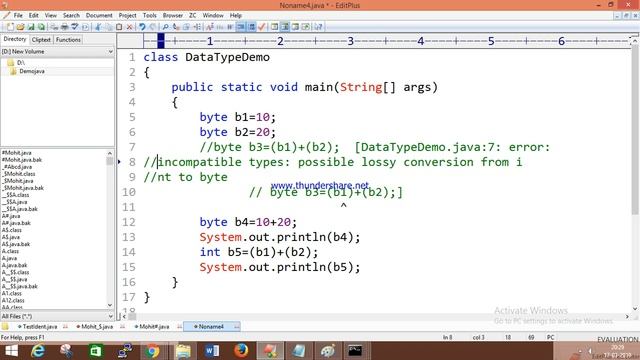The image size is (640, 360).
Task: Click the Open file folder icon
Action: [x=20, y=27]
